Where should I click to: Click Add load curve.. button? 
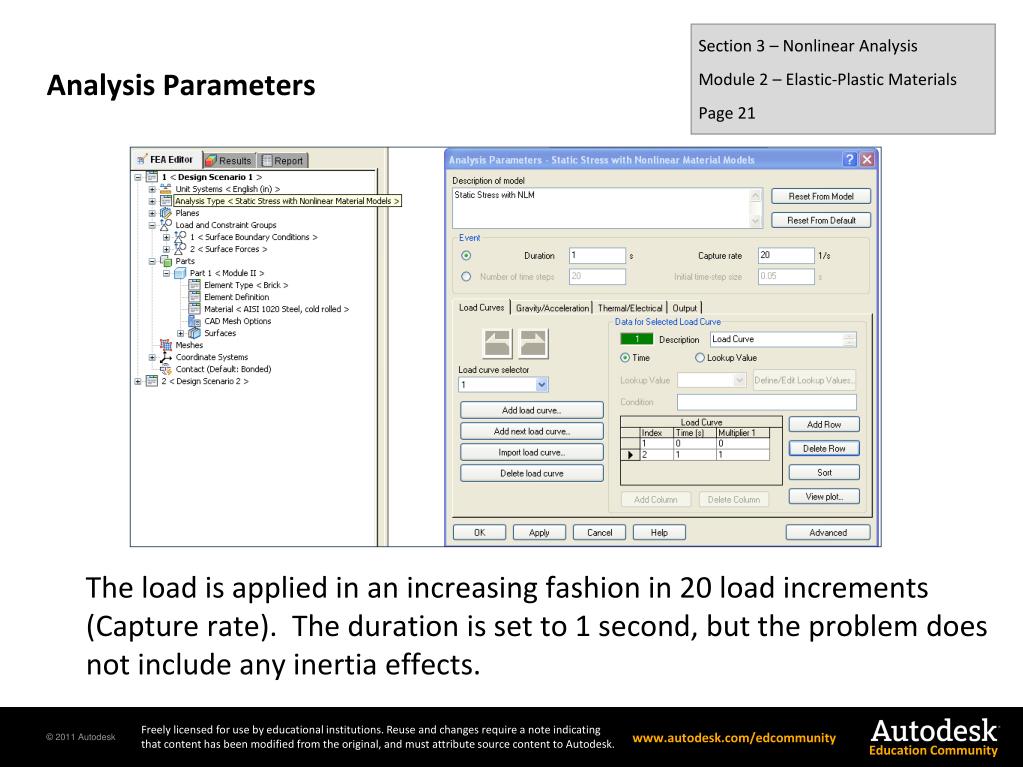(x=532, y=410)
